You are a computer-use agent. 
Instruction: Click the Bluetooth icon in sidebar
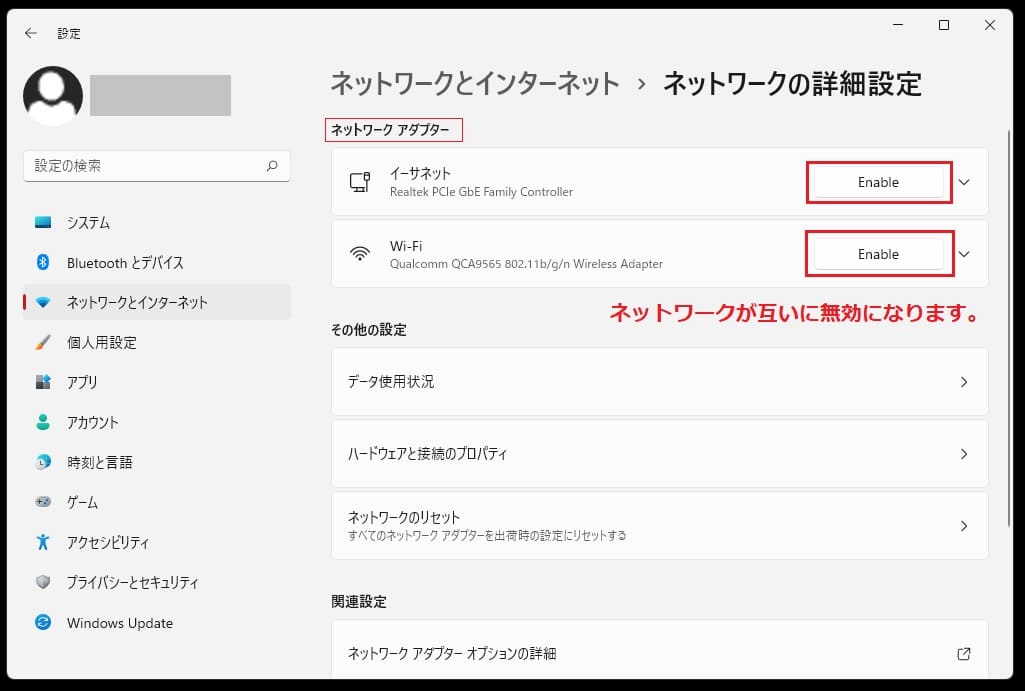(x=43, y=262)
